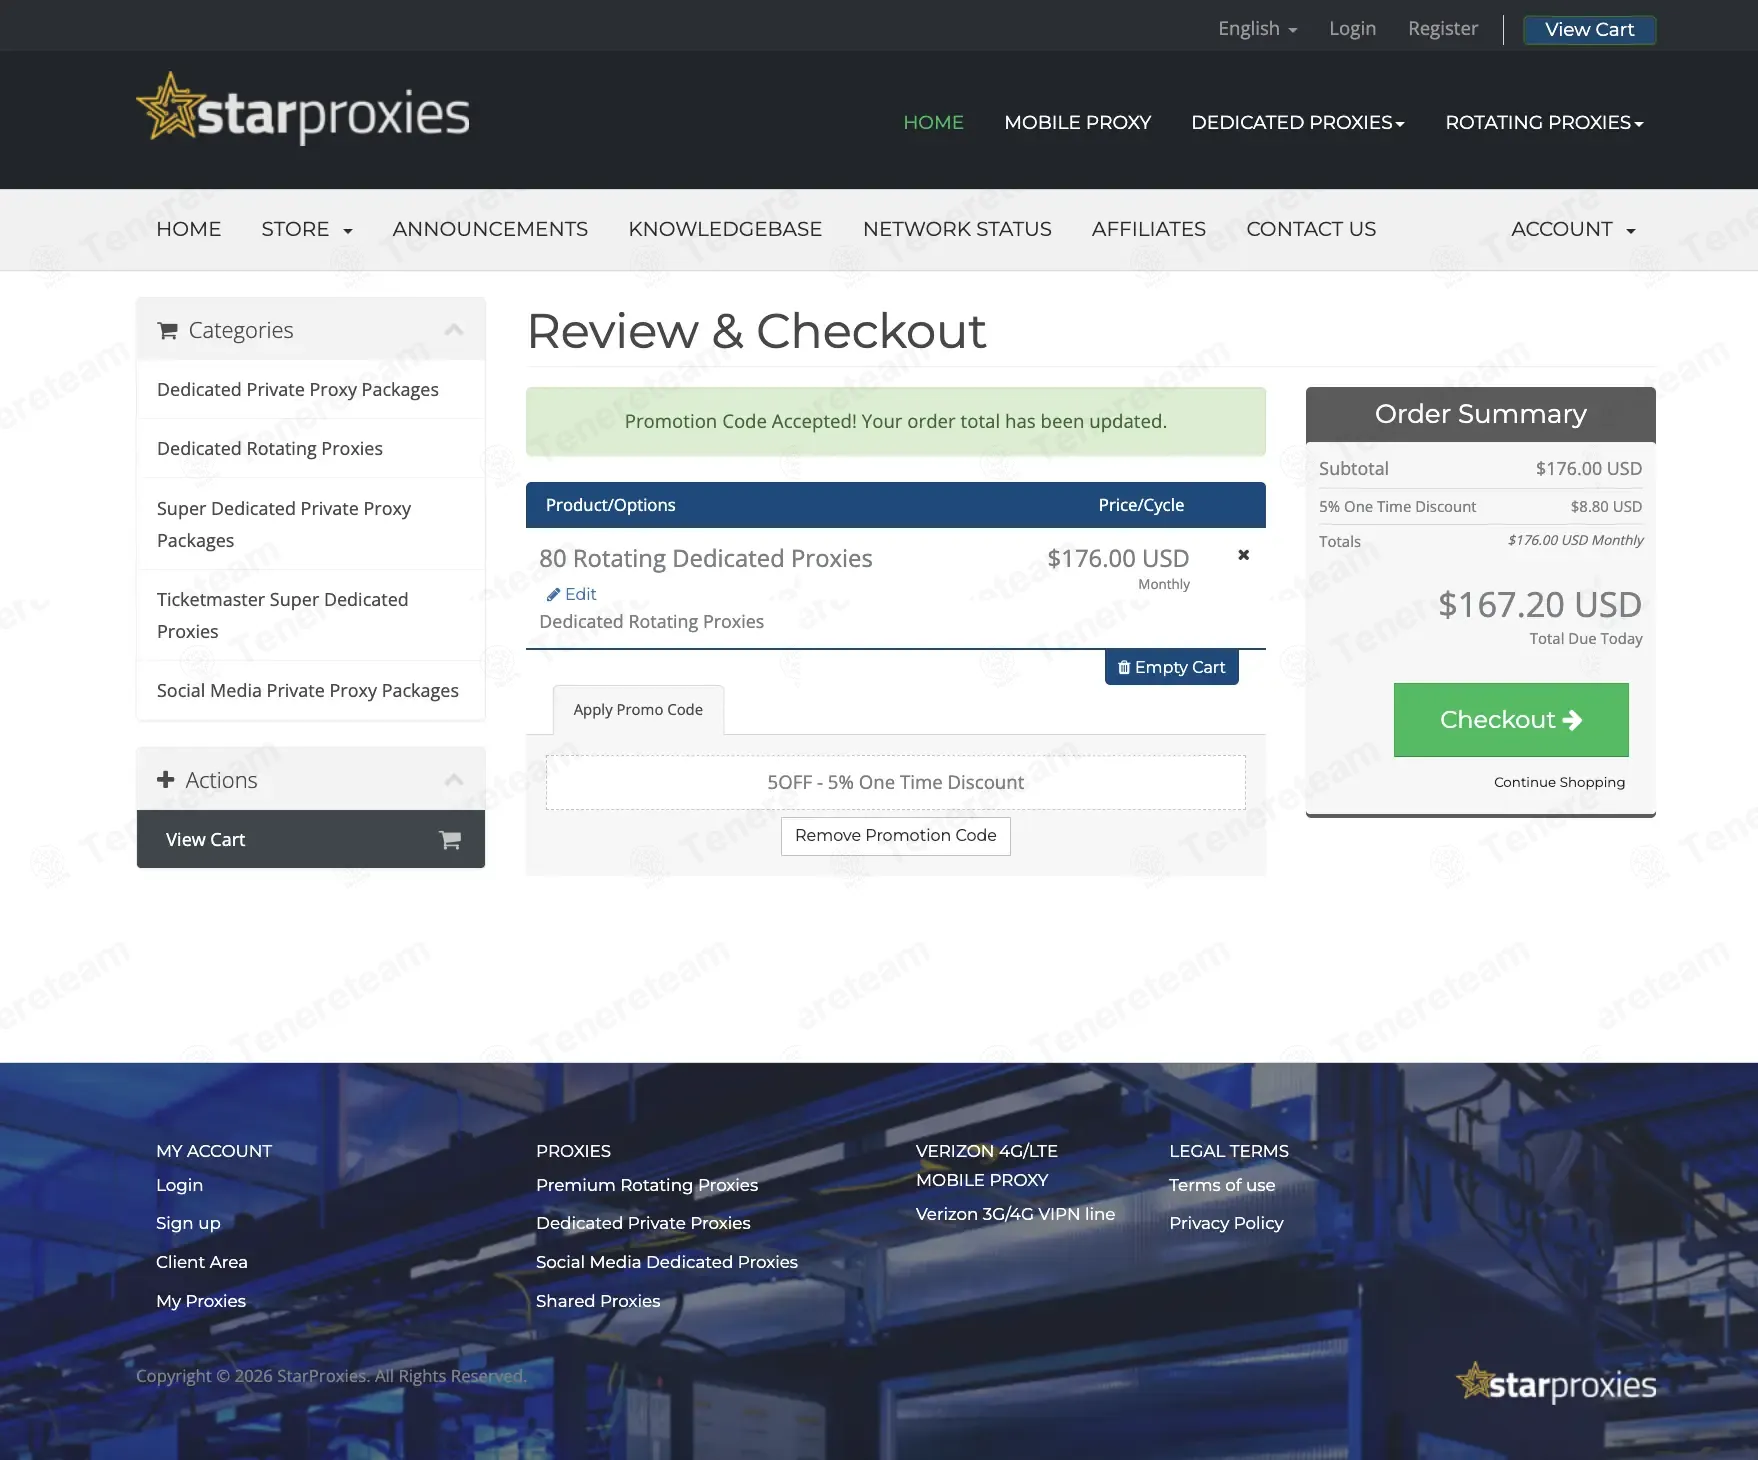Open the Account dropdown menu
Image resolution: width=1758 pixels, height=1460 pixels.
(1573, 229)
